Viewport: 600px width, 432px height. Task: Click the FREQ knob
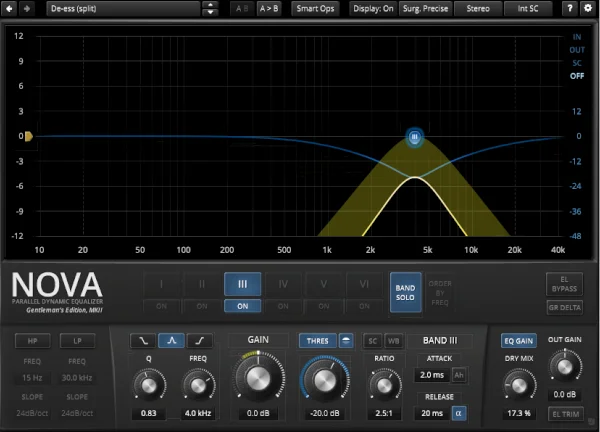pyautogui.click(x=198, y=385)
